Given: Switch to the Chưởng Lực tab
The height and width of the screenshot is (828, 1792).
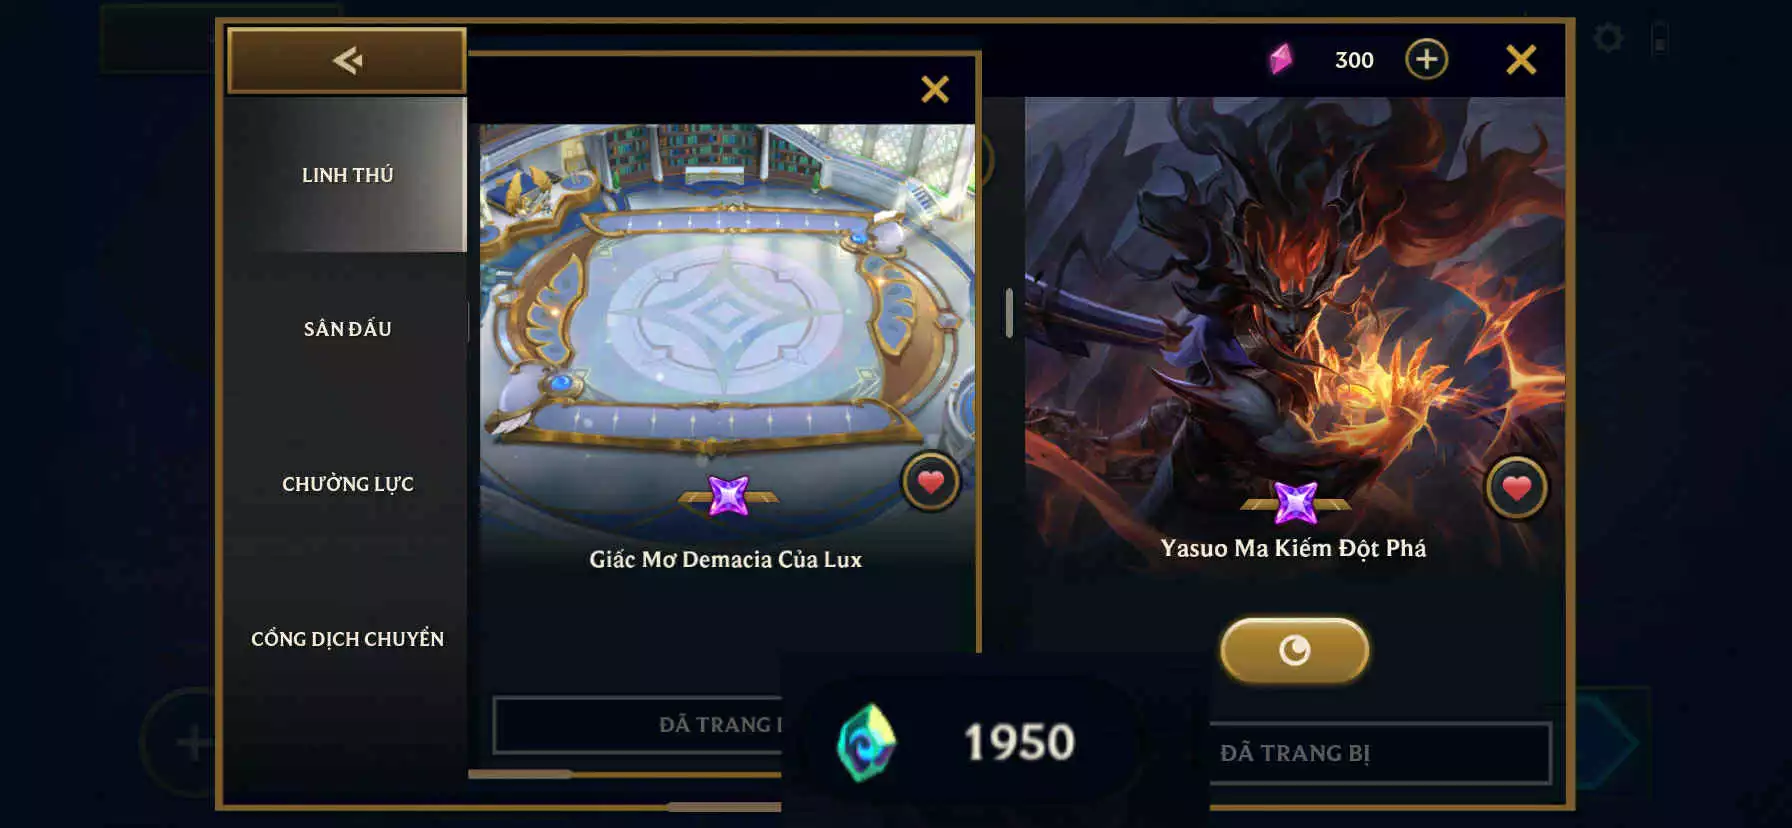Looking at the screenshot, I should coord(346,484).
